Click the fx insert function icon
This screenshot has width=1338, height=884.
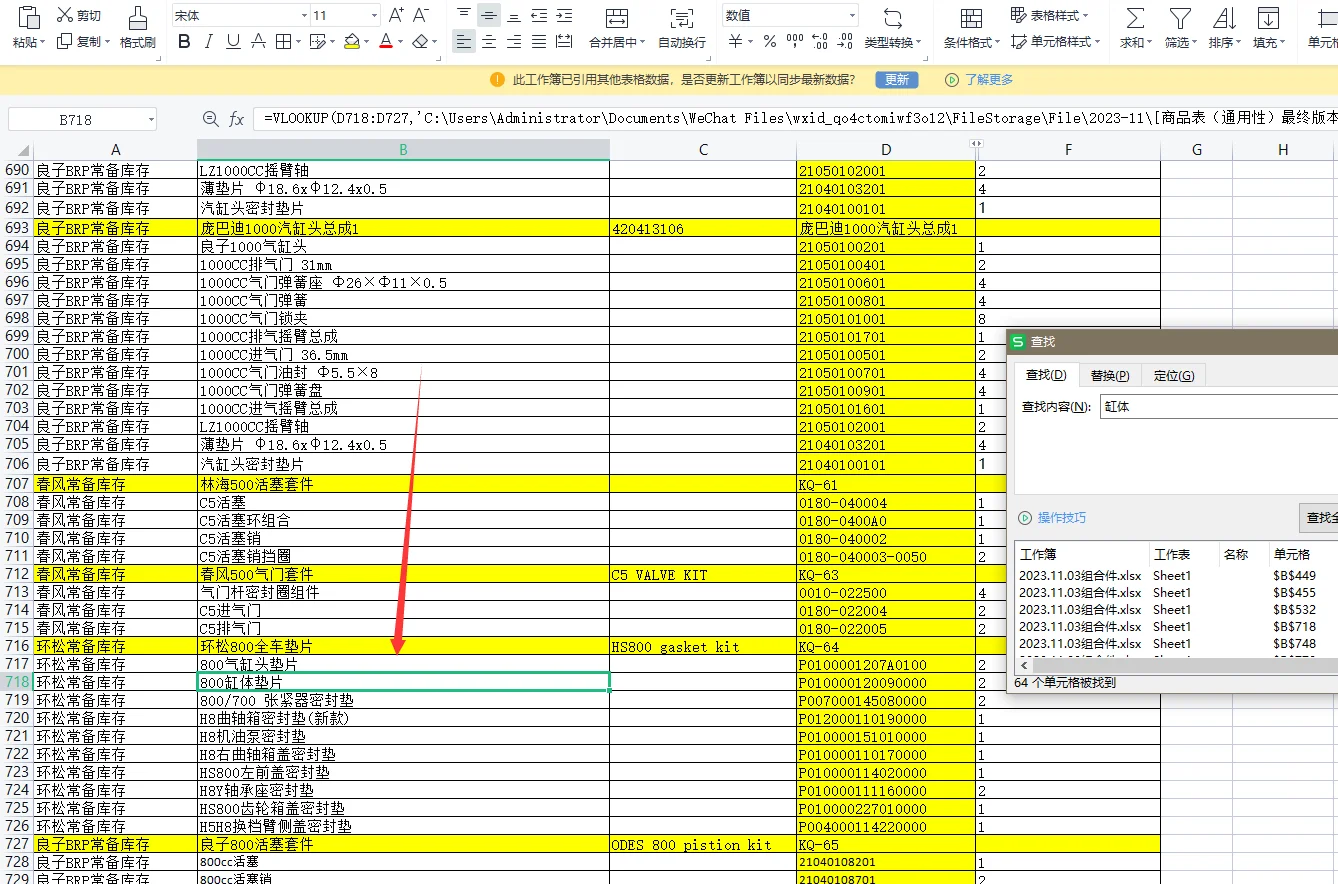click(237, 119)
